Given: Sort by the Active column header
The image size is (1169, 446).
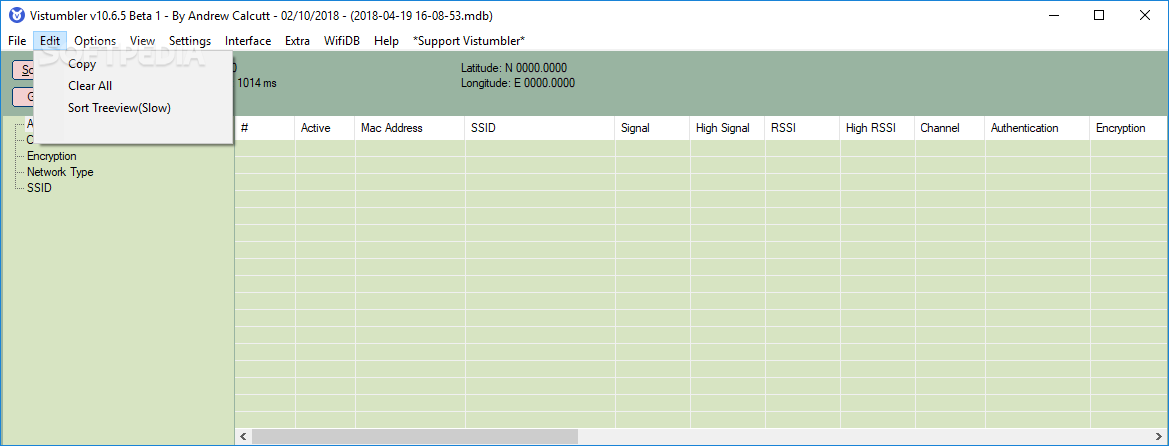Looking at the screenshot, I should 324,128.
